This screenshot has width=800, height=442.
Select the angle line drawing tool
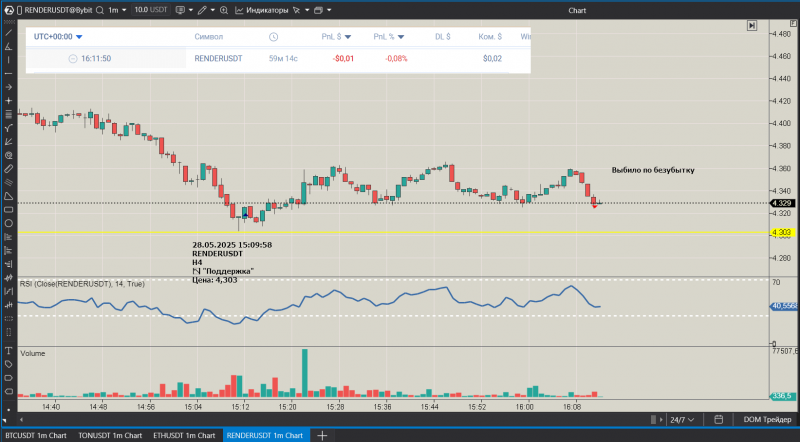point(9,46)
